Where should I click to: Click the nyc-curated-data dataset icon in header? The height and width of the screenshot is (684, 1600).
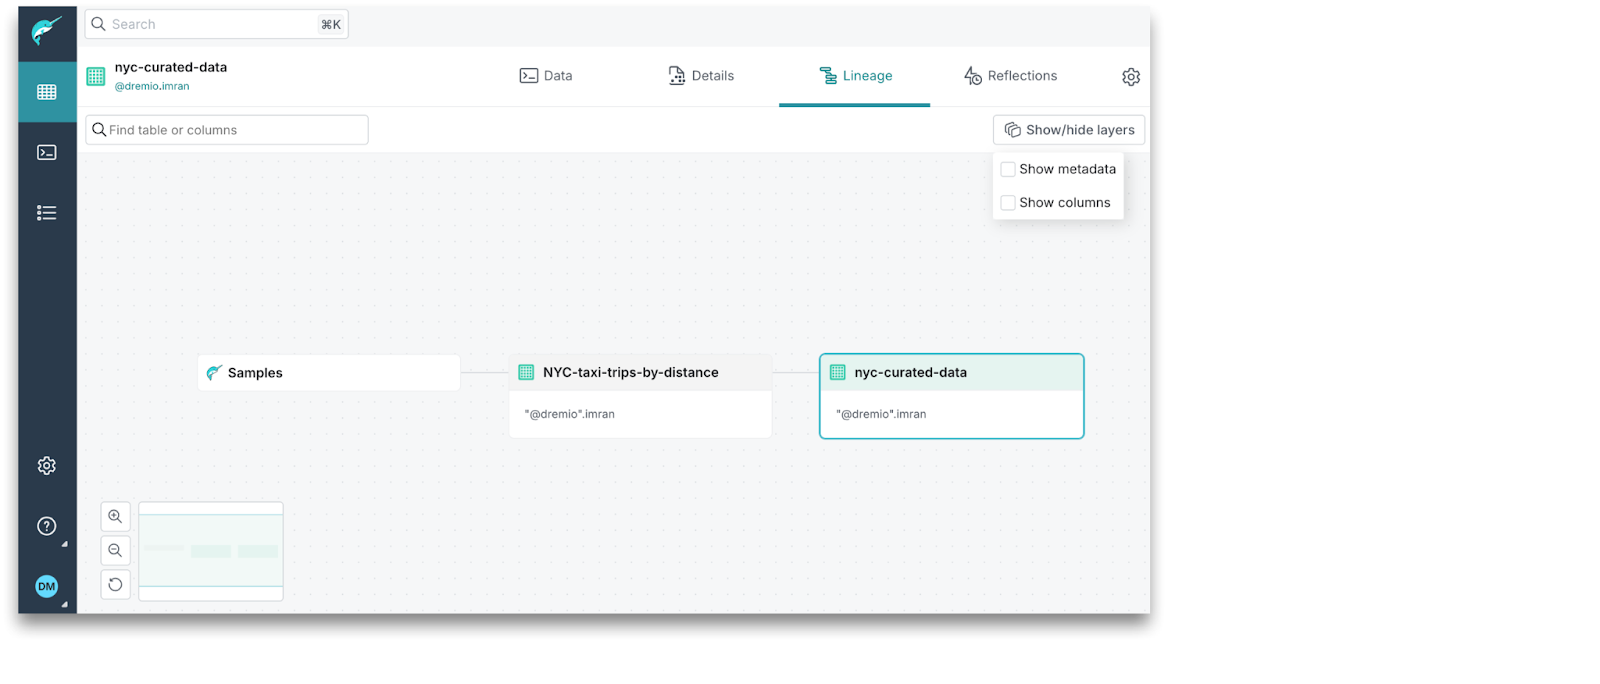pyautogui.click(x=96, y=76)
